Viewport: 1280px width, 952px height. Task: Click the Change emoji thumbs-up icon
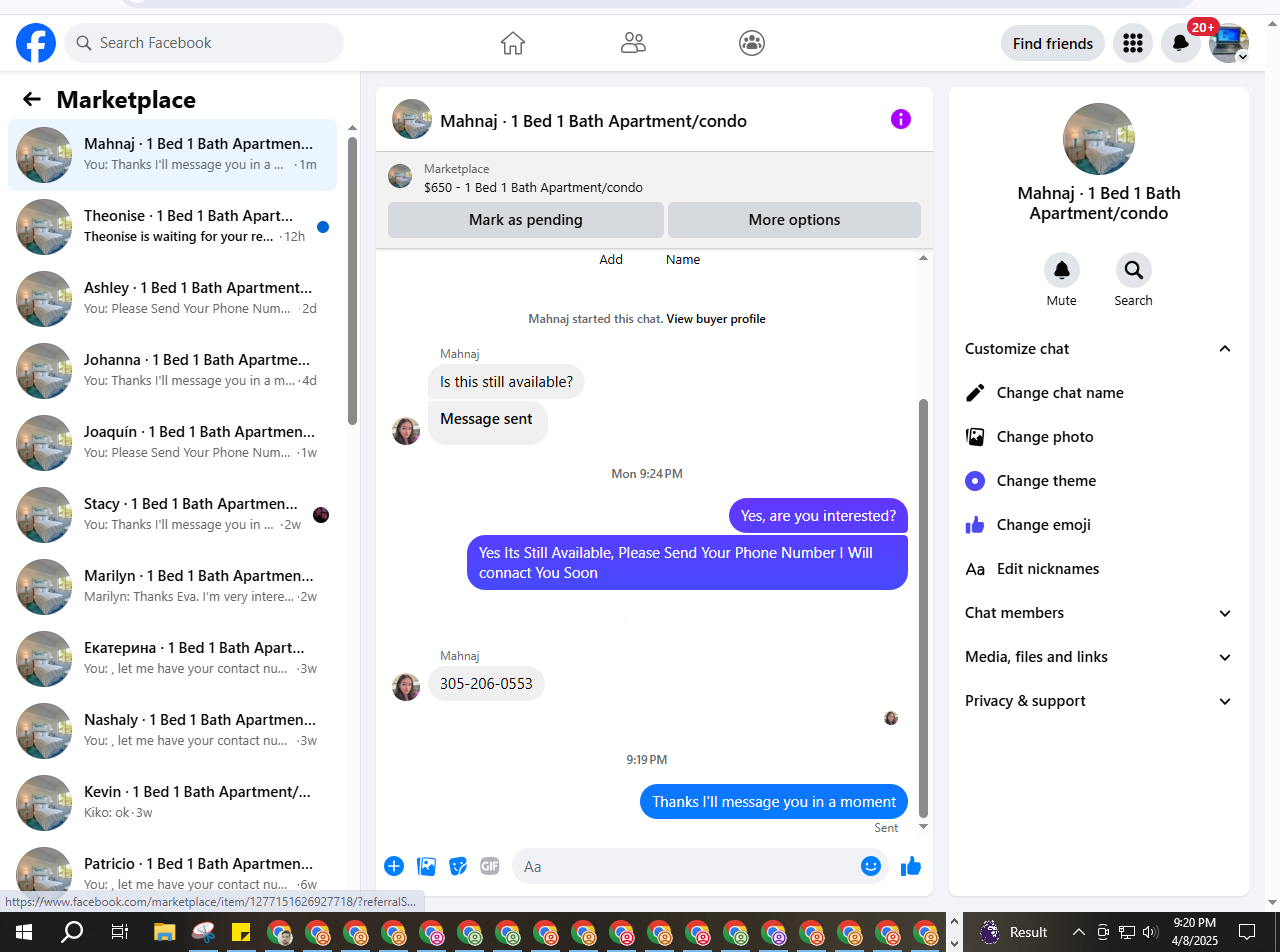pos(975,525)
